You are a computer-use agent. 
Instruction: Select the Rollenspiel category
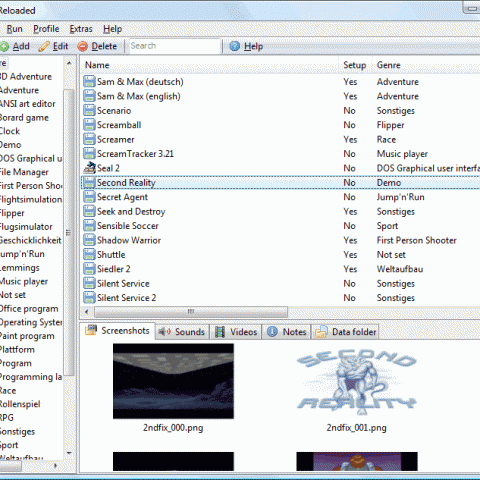click(20, 404)
